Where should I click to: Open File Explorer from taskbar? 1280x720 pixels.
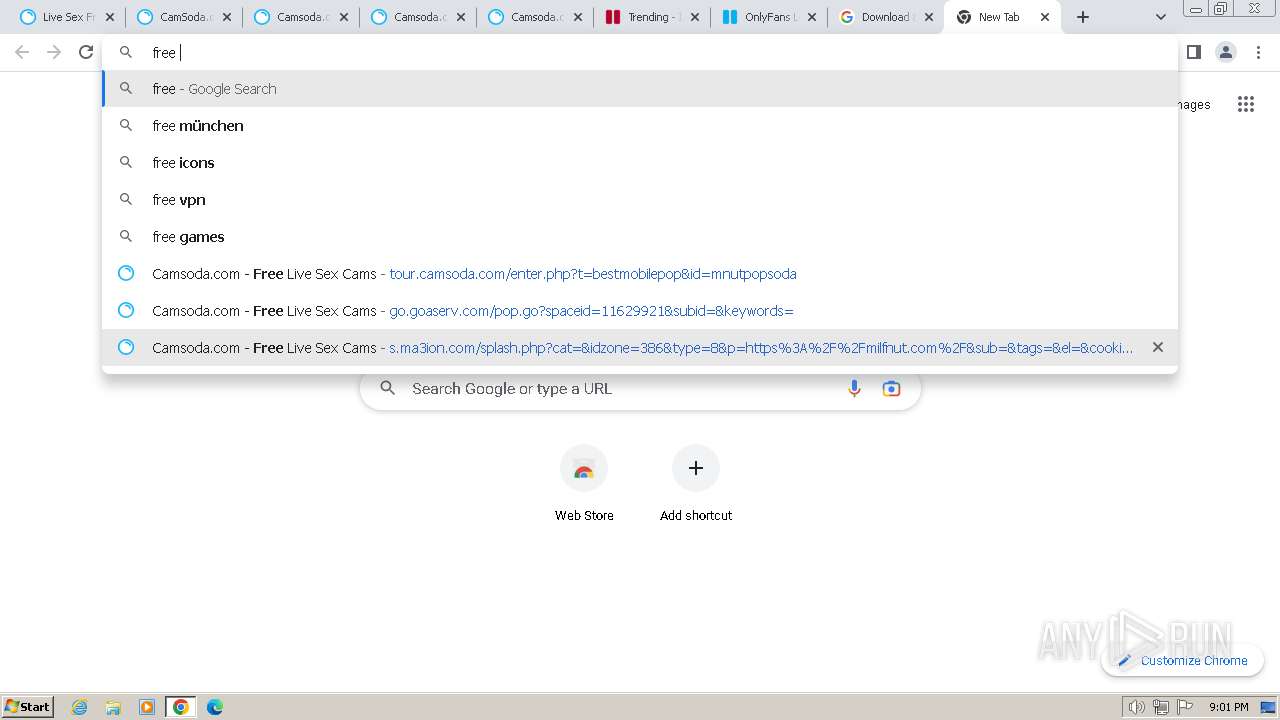(113, 707)
